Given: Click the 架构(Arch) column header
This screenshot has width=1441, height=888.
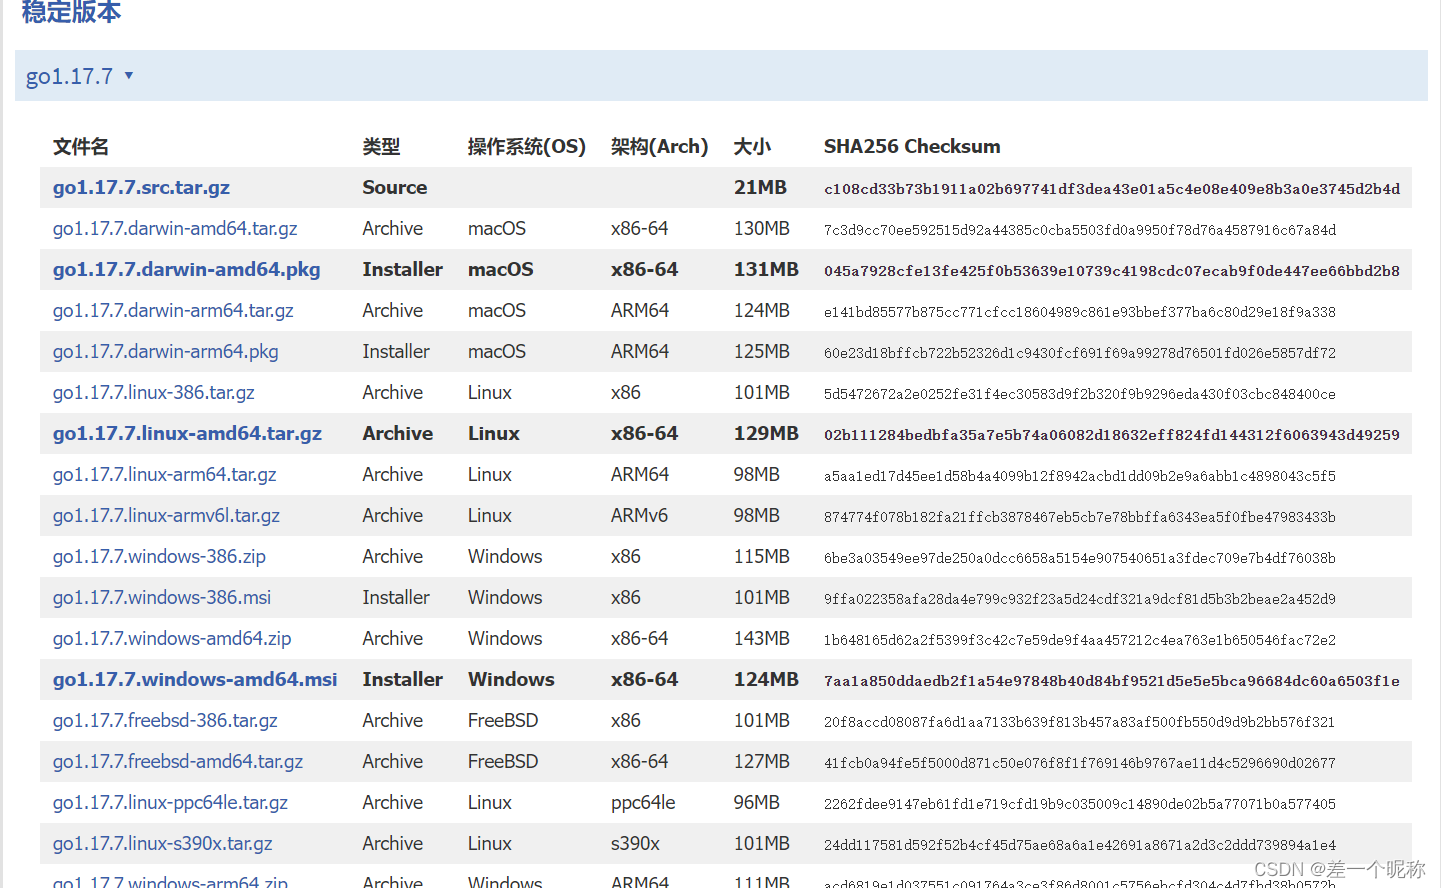Looking at the screenshot, I should (x=660, y=147).
